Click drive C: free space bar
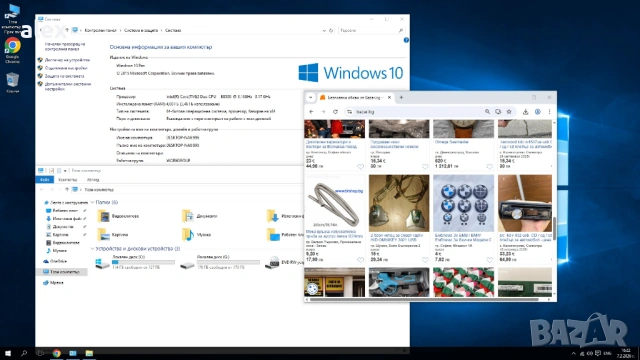Screen dimensions: 640x360 (143, 262)
